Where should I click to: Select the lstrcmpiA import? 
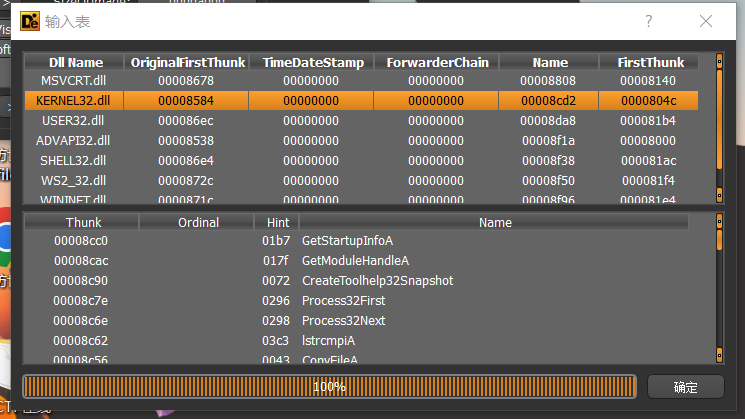(356, 341)
